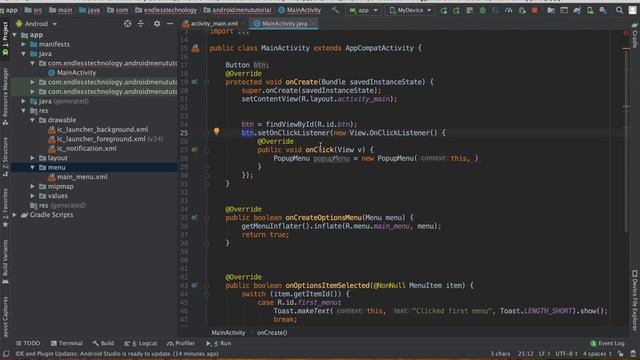The height and width of the screenshot is (360, 640).
Task: Click the gutter override icon beside onCreateOptionsMenu
Action: click(195, 218)
